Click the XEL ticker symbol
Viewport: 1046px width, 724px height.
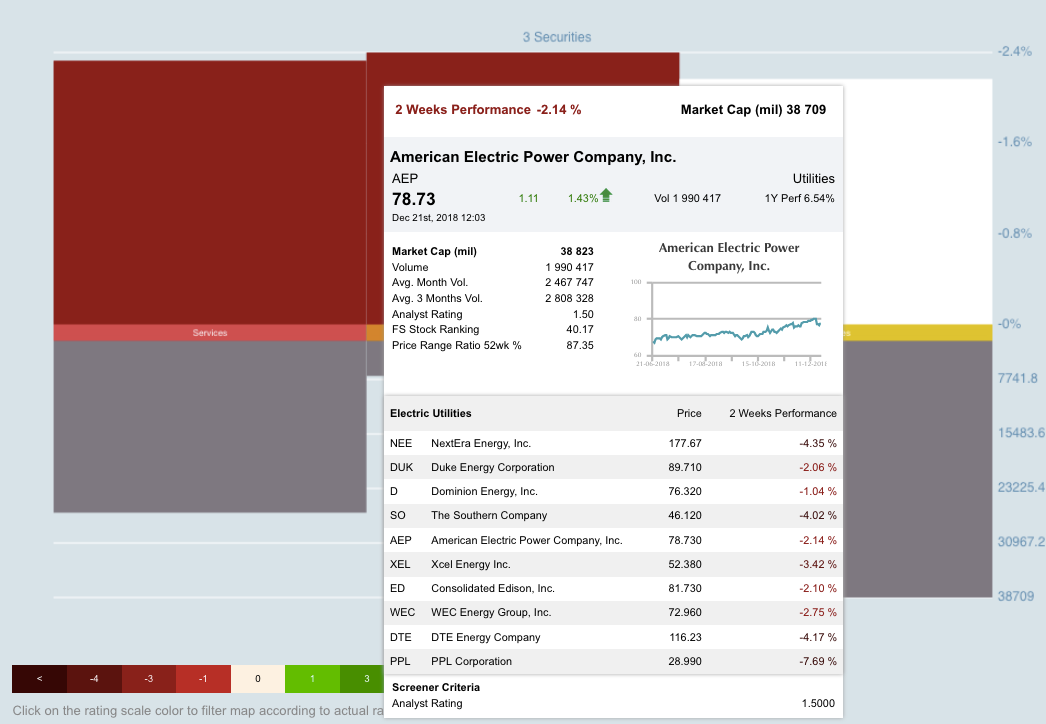click(x=400, y=564)
